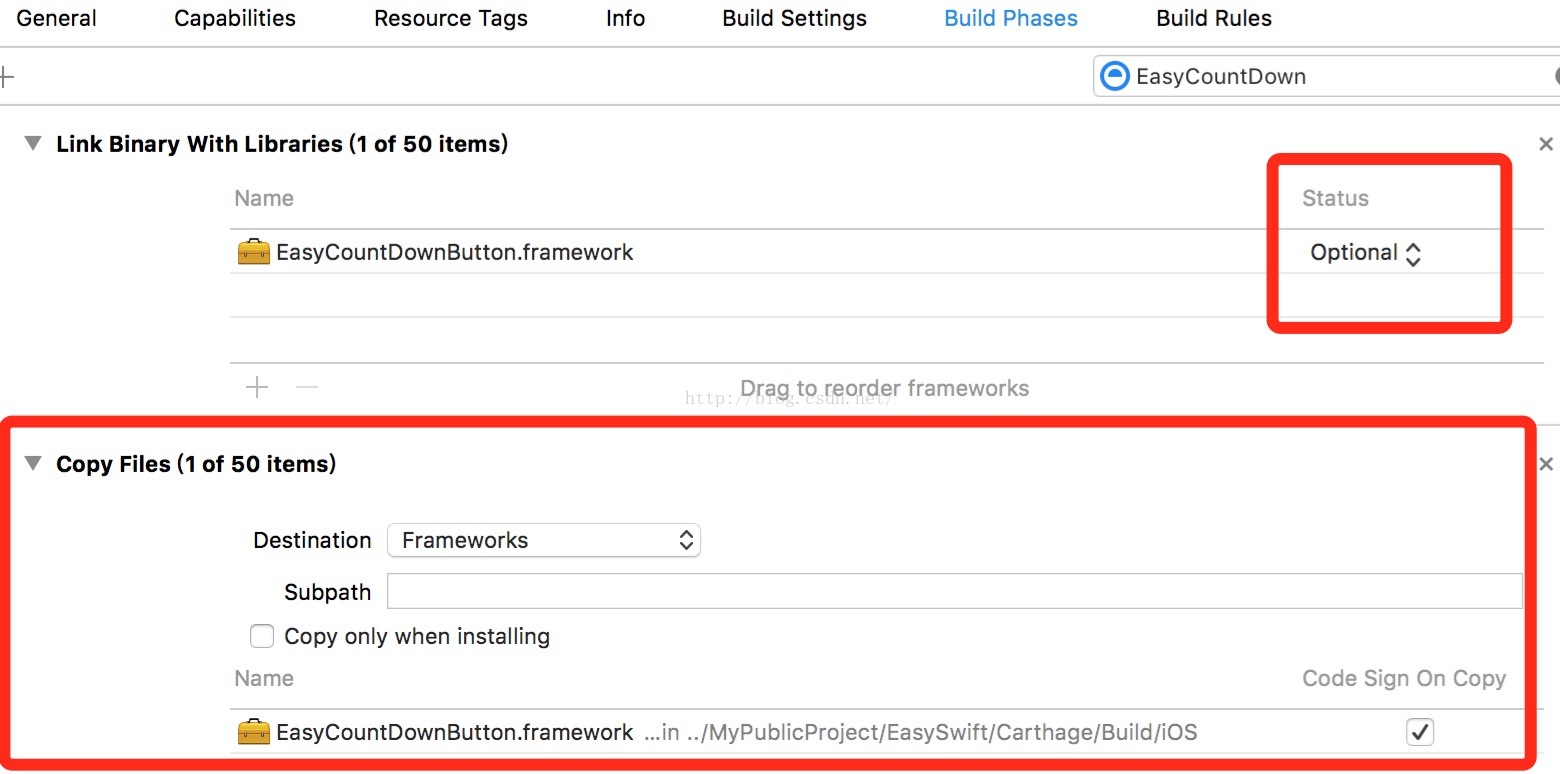Click the briefcase icon in Copy Files list
The image size is (1560, 774).
[x=254, y=732]
